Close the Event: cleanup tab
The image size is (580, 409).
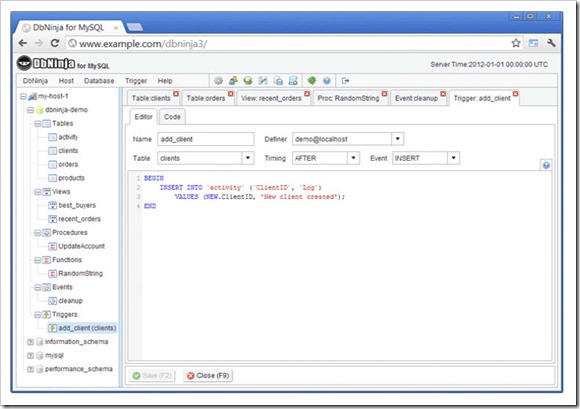(x=443, y=94)
